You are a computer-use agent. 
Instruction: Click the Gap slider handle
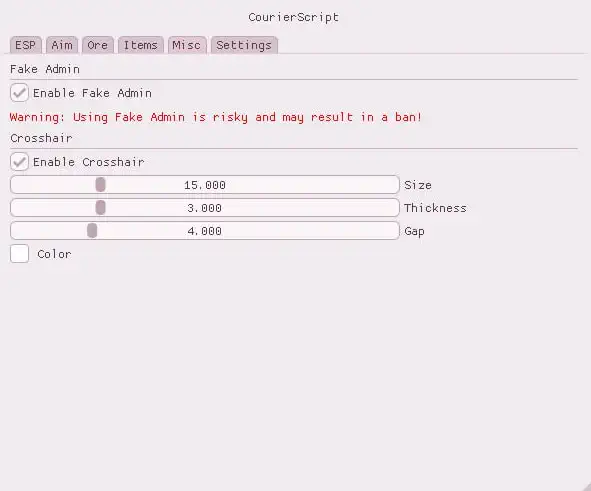click(x=92, y=231)
